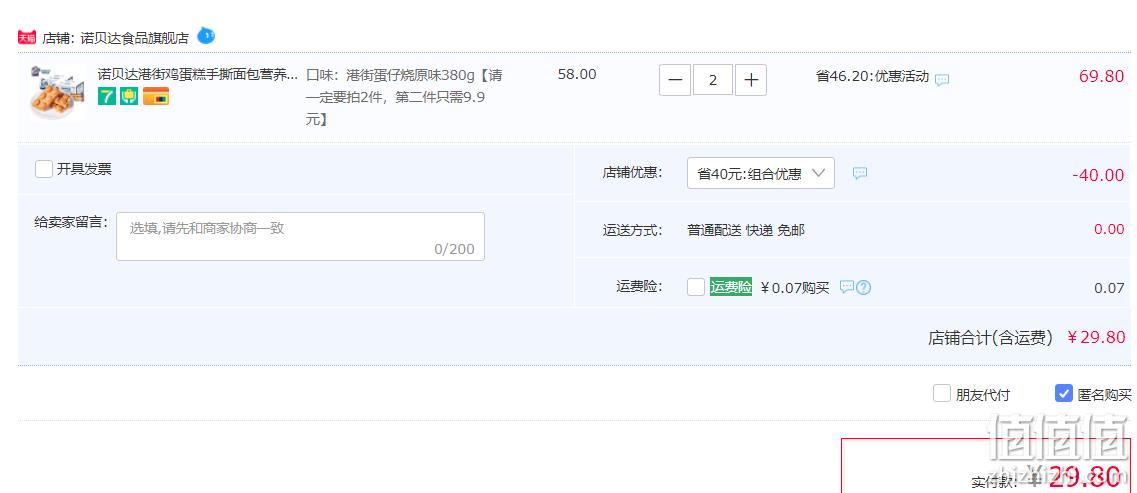Click the item subtotal 69.80
The width and height of the screenshot is (1137, 493).
coord(1101,76)
